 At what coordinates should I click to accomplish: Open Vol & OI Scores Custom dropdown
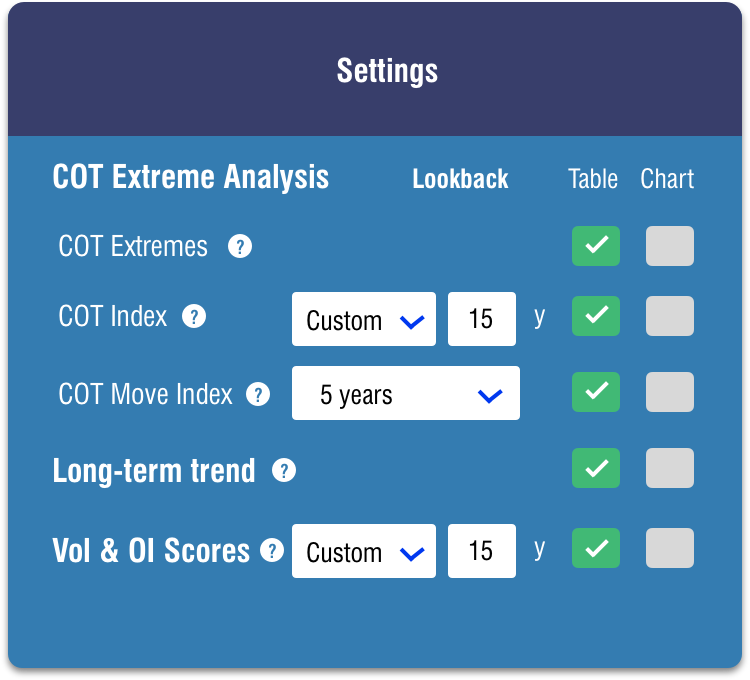pos(364,551)
